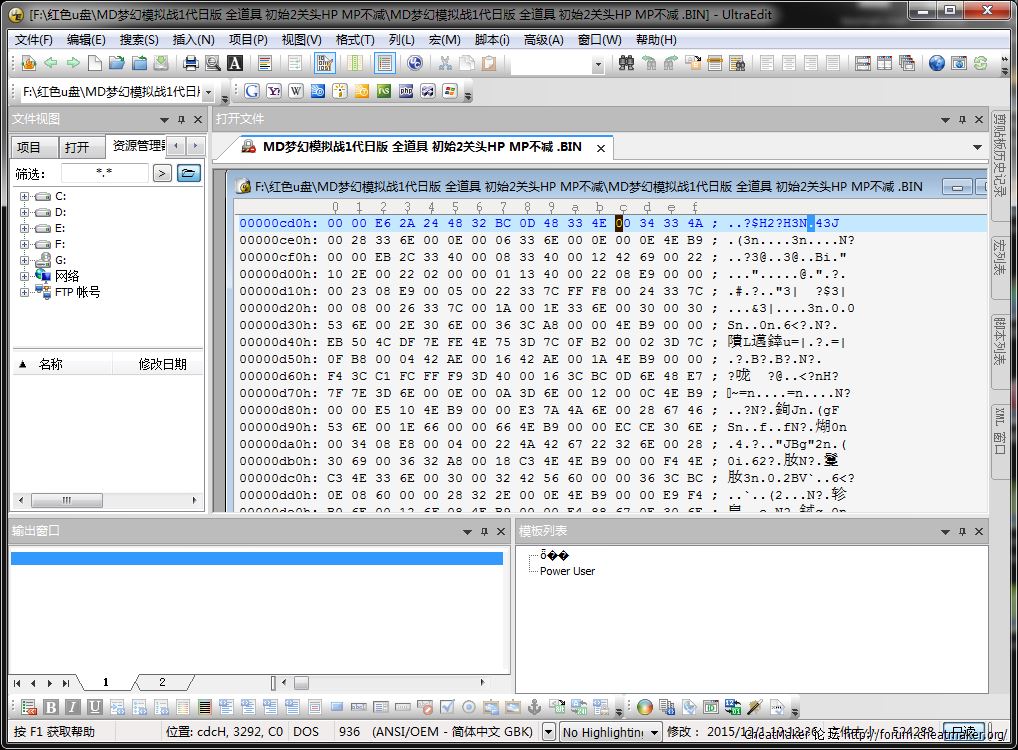This screenshot has width=1018, height=750.
Task: Select Power User in template list
Action: [567, 571]
